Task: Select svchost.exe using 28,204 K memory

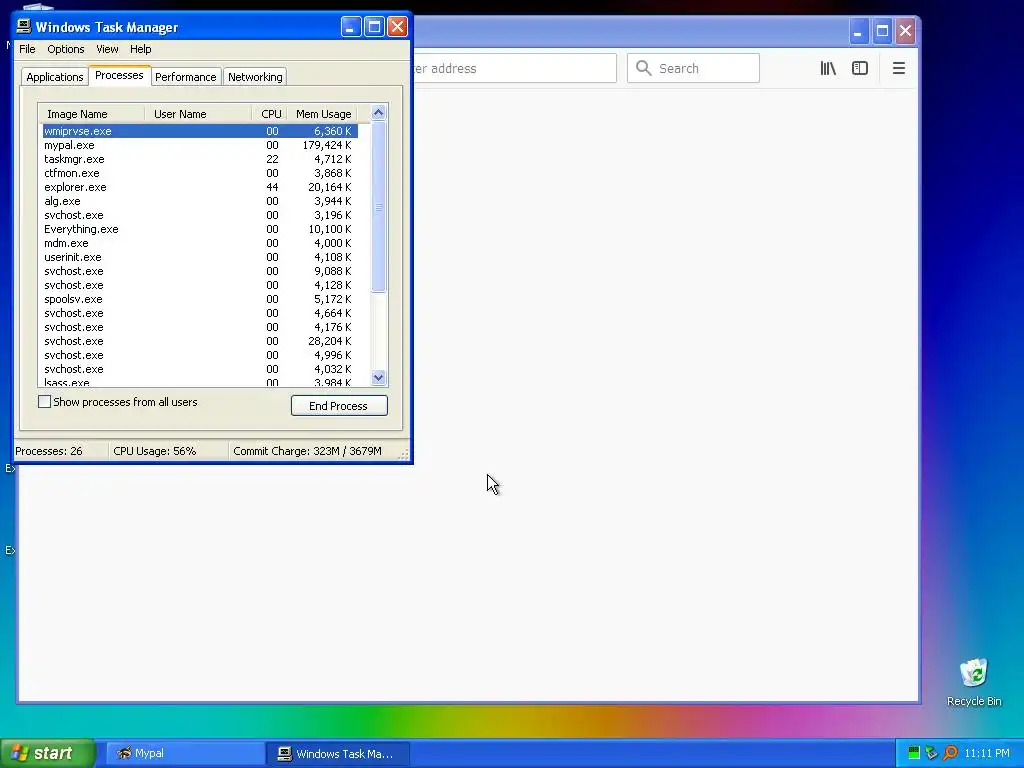Action: [x=199, y=341]
